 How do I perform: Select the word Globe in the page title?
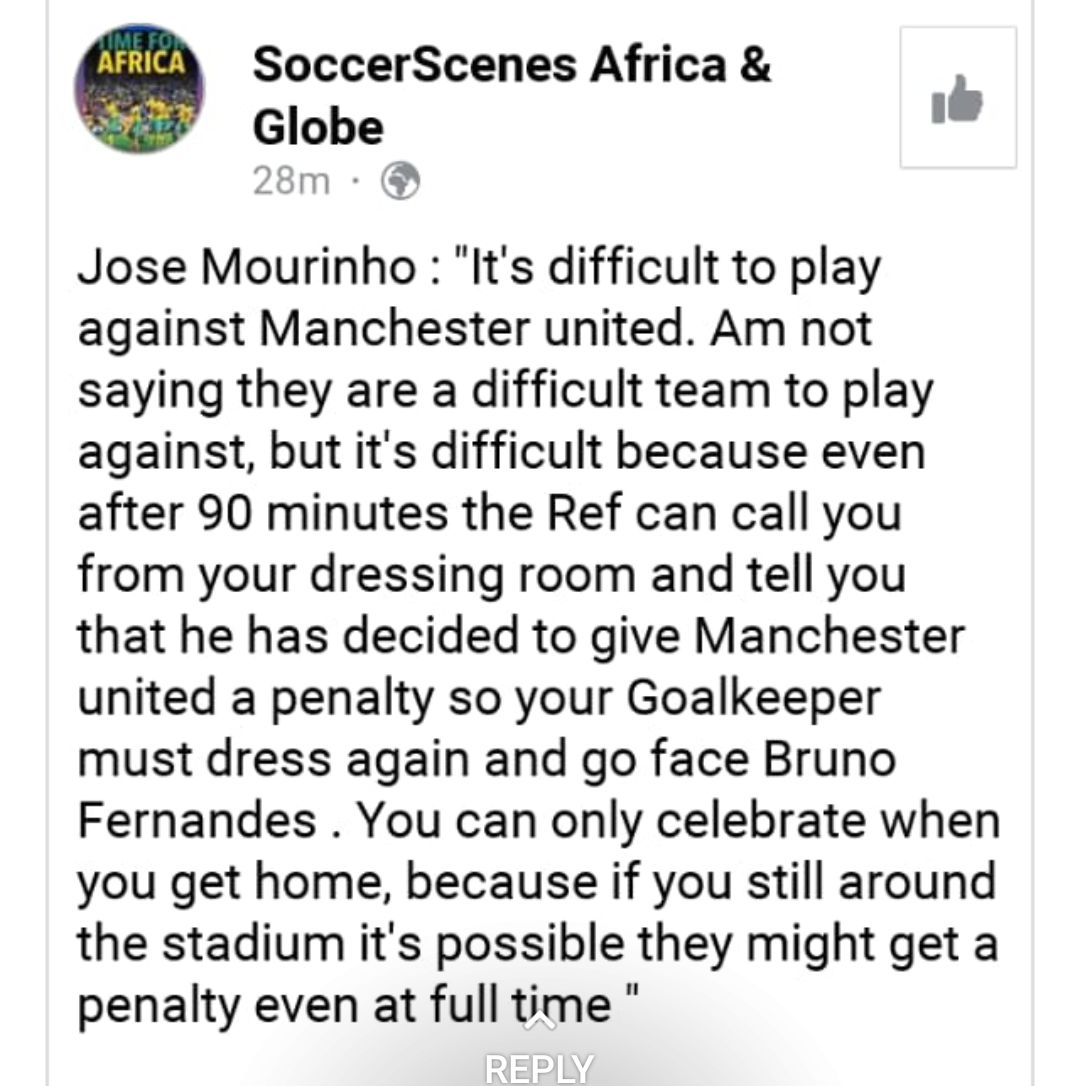tap(318, 127)
